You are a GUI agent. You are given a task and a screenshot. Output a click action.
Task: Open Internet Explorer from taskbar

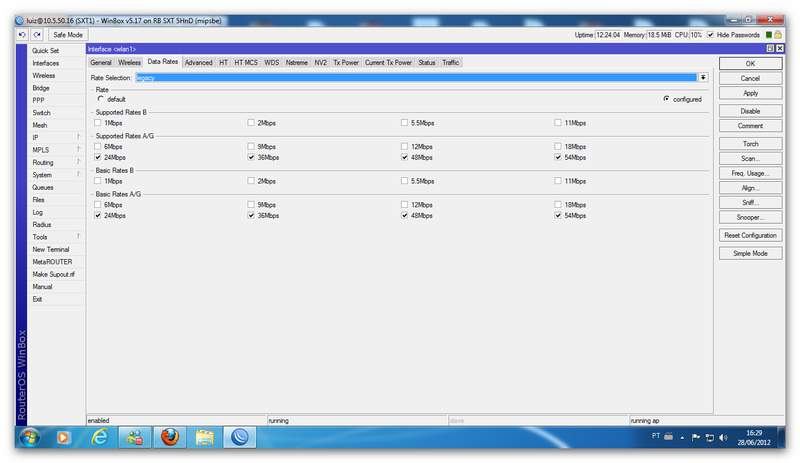pos(99,437)
